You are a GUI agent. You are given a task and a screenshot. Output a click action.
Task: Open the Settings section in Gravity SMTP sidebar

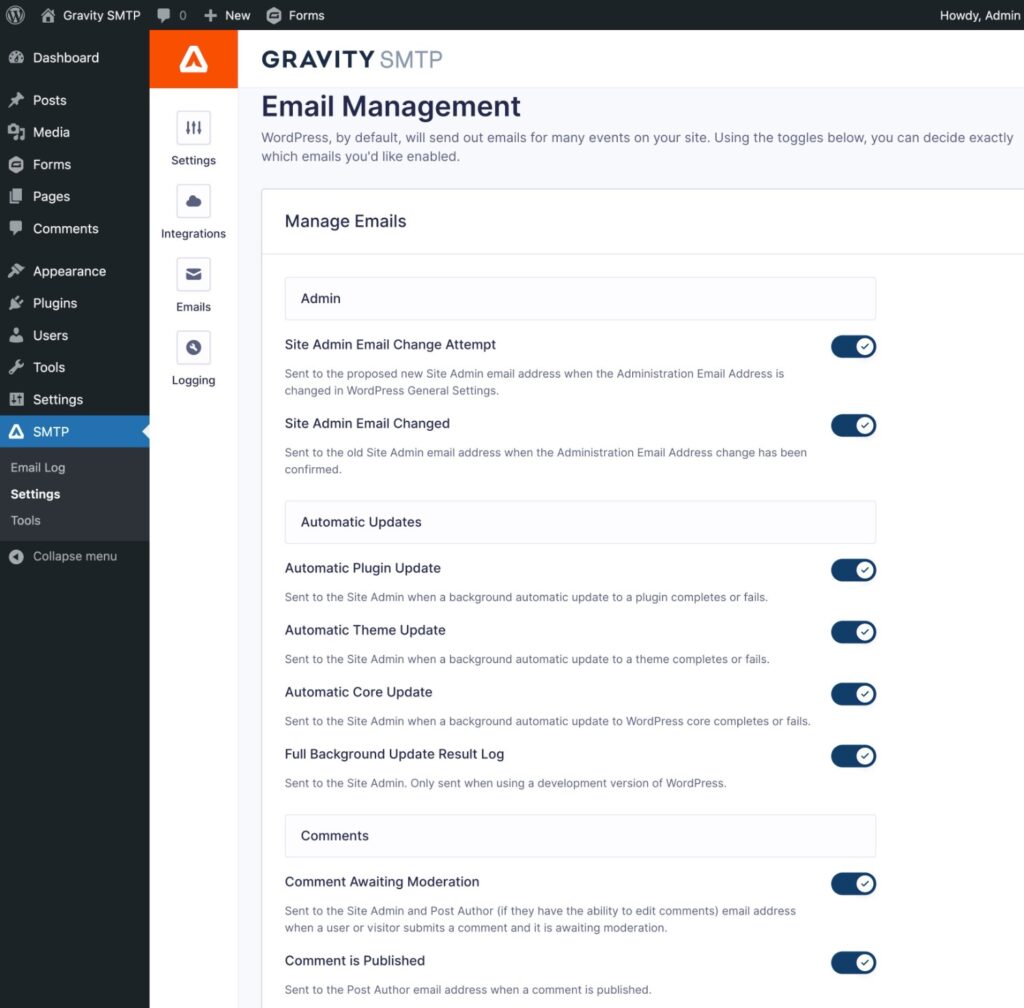pyautogui.click(x=192, y=140)
